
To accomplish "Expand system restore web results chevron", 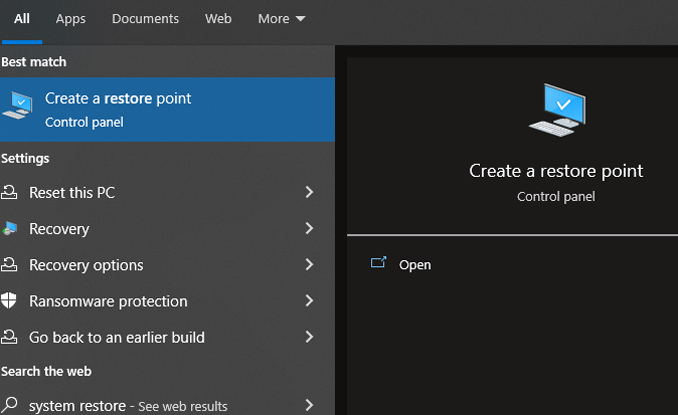I will click(x=309, y=405).
